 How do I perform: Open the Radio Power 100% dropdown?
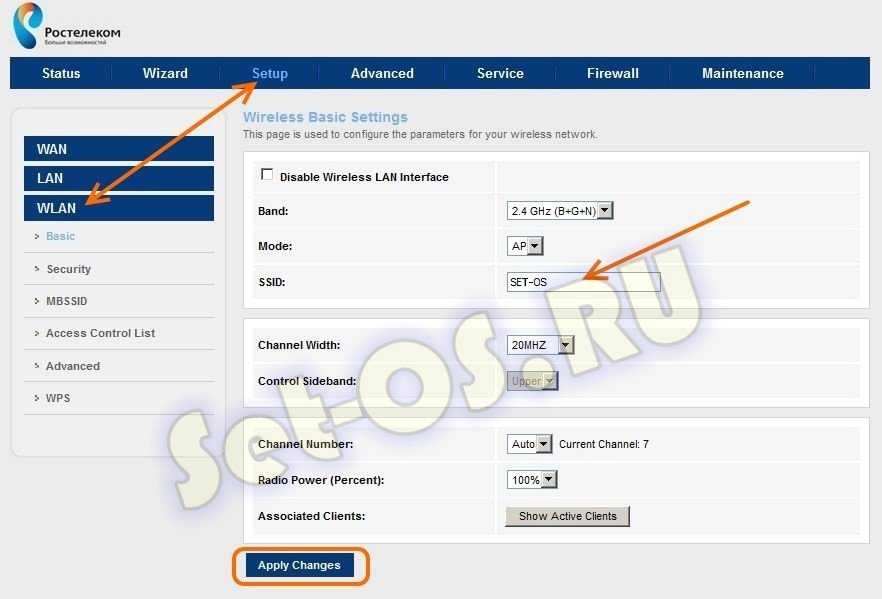coord(532,480)
